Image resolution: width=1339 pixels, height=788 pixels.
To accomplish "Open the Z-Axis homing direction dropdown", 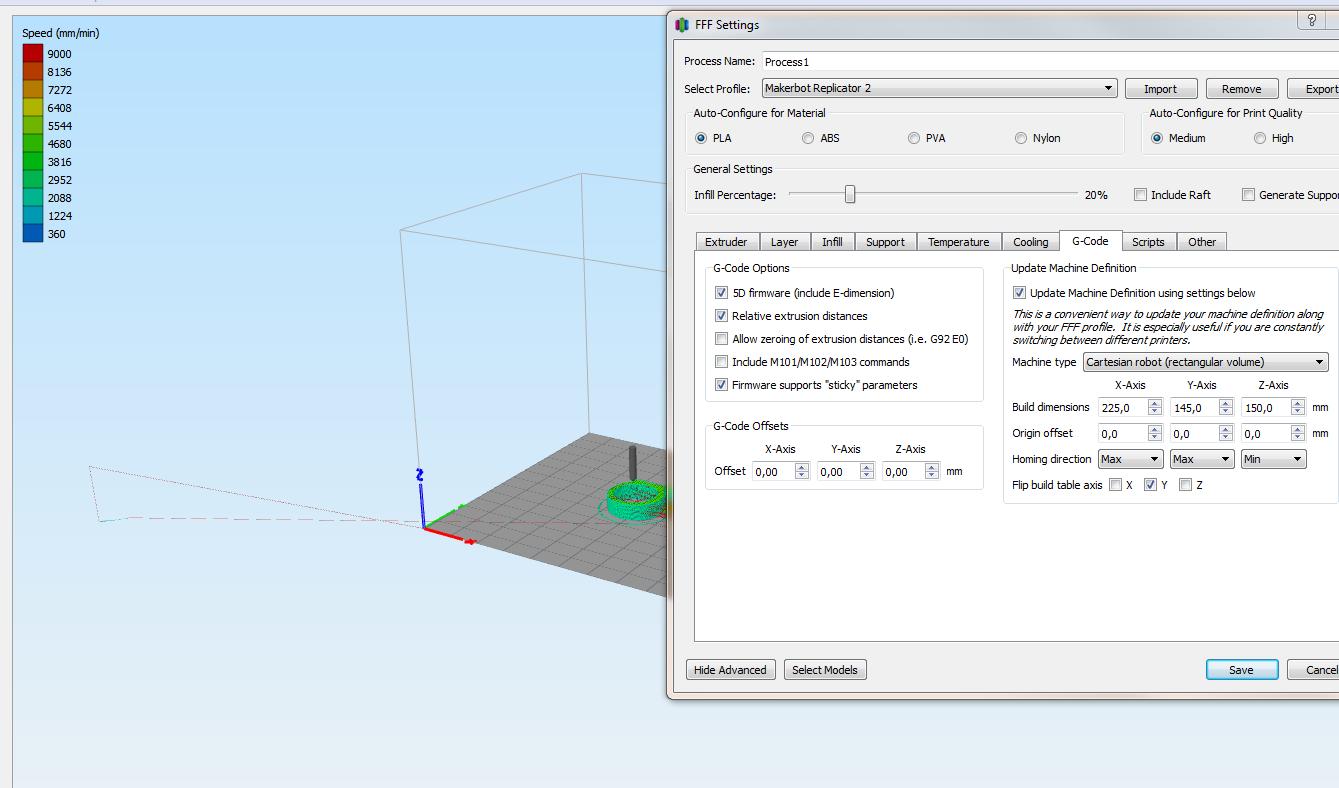I will [x=1273, y=459].
